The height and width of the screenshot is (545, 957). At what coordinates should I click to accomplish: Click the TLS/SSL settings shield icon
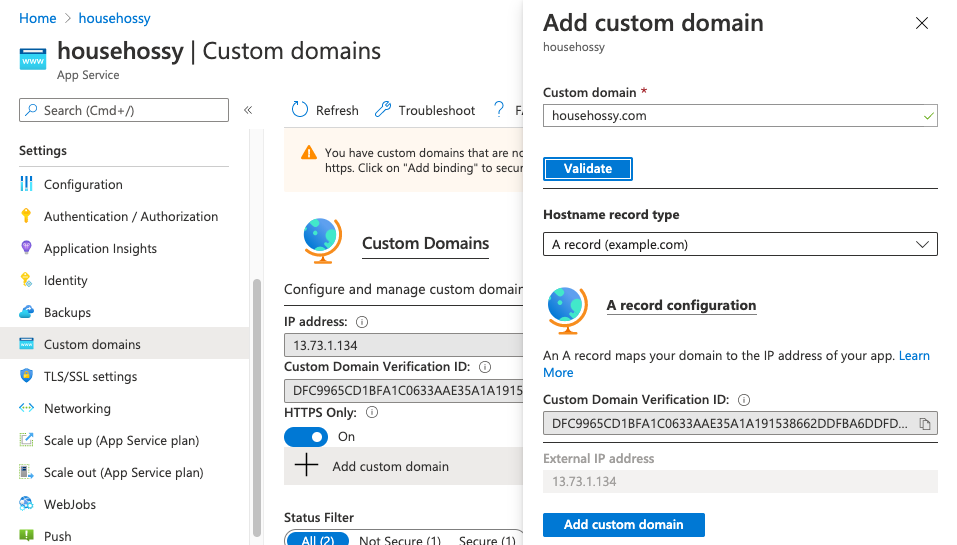point(26,375)
